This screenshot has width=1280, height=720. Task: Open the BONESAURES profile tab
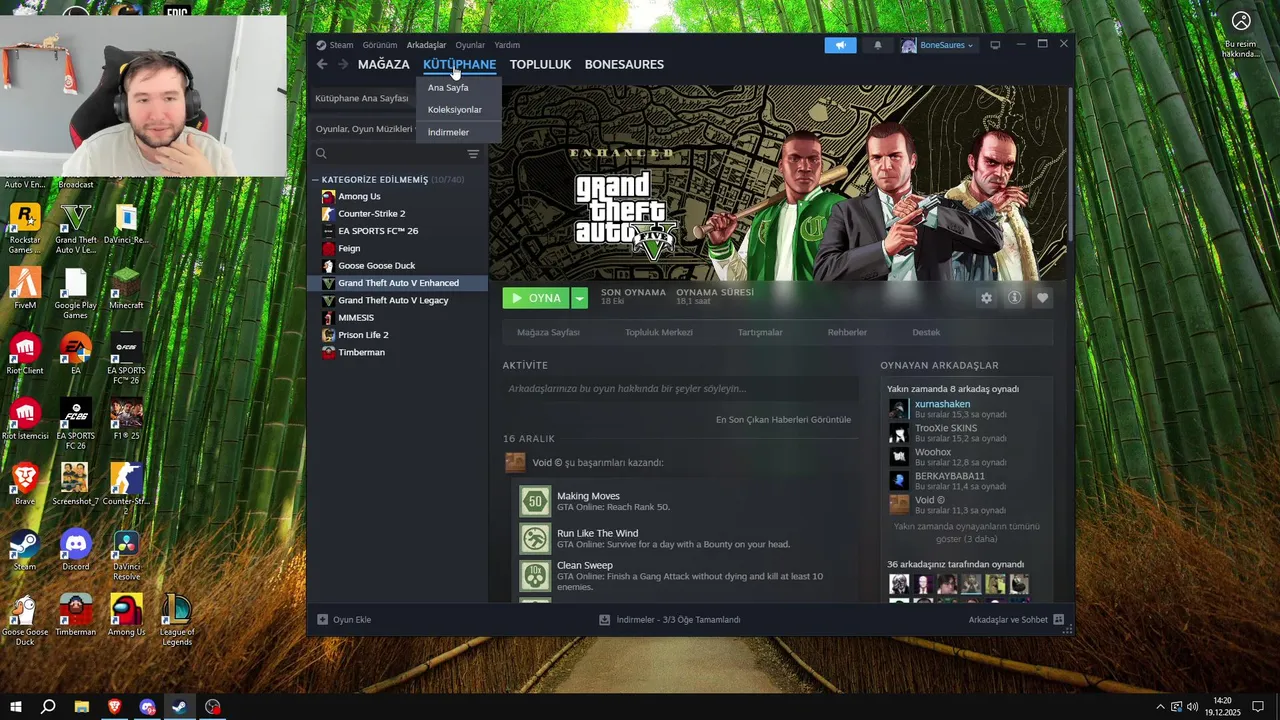[x=624, y=64]
